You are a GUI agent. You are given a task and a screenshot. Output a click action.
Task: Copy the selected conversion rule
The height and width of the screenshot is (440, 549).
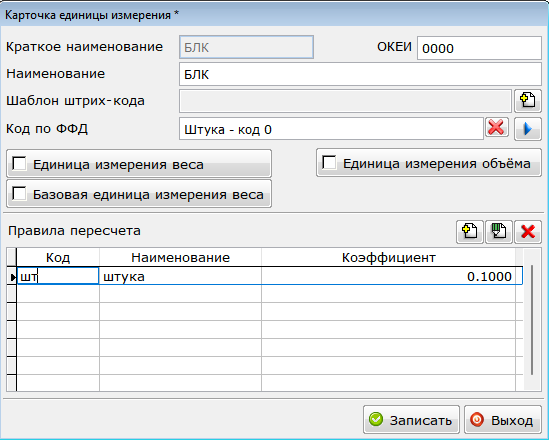coord(499,232)
